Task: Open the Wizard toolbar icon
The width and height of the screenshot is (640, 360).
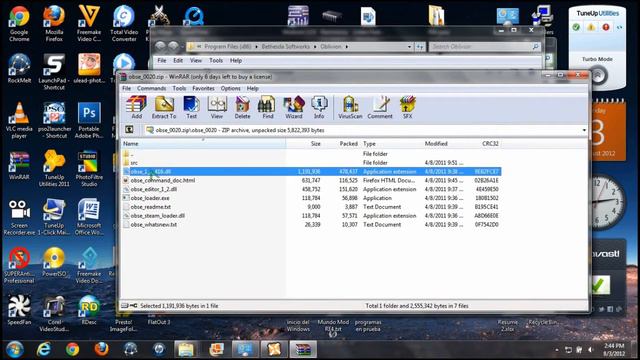Action: (x=293, y=107)
